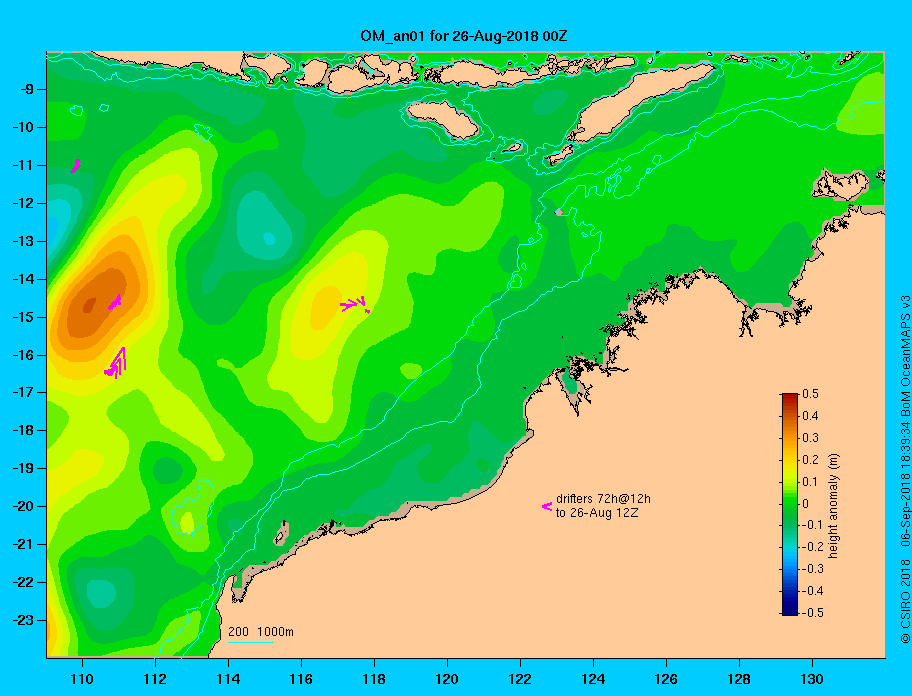This screenshot has width=912, height=696.
Task: Click the 112 longitude axis label
Action: (155, 679)
